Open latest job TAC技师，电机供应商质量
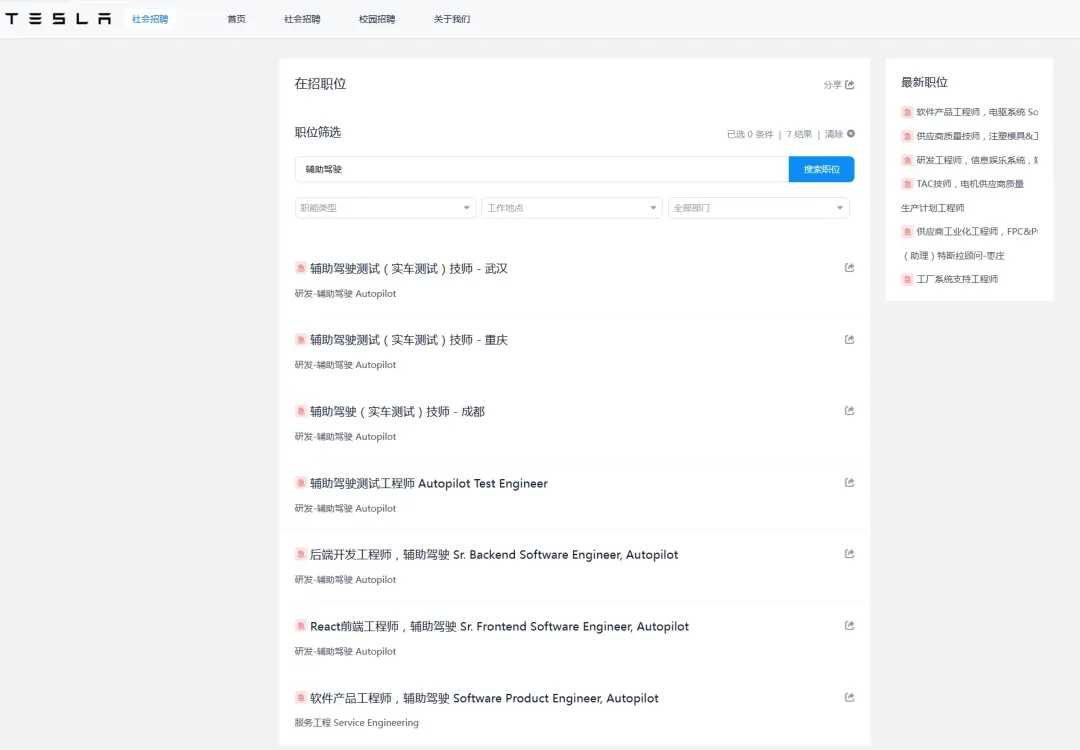 pyautogui.click(x=970, y=184)
